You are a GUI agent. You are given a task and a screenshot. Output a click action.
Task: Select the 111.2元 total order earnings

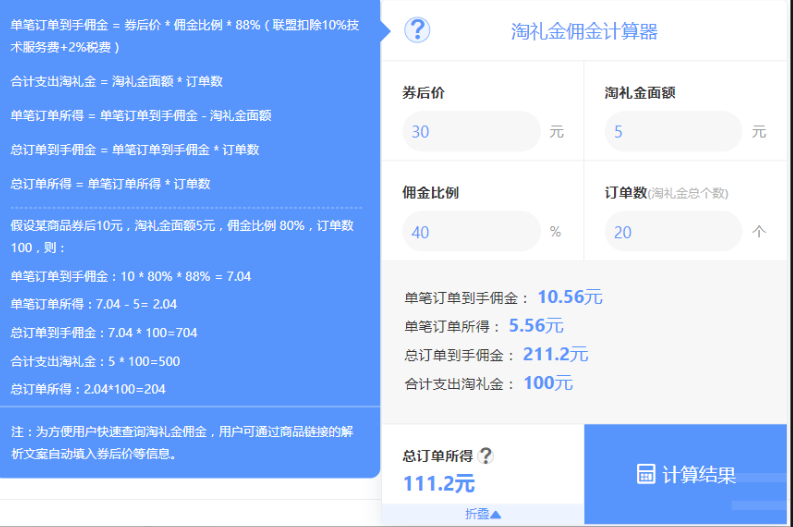click(x=439, y=484)
